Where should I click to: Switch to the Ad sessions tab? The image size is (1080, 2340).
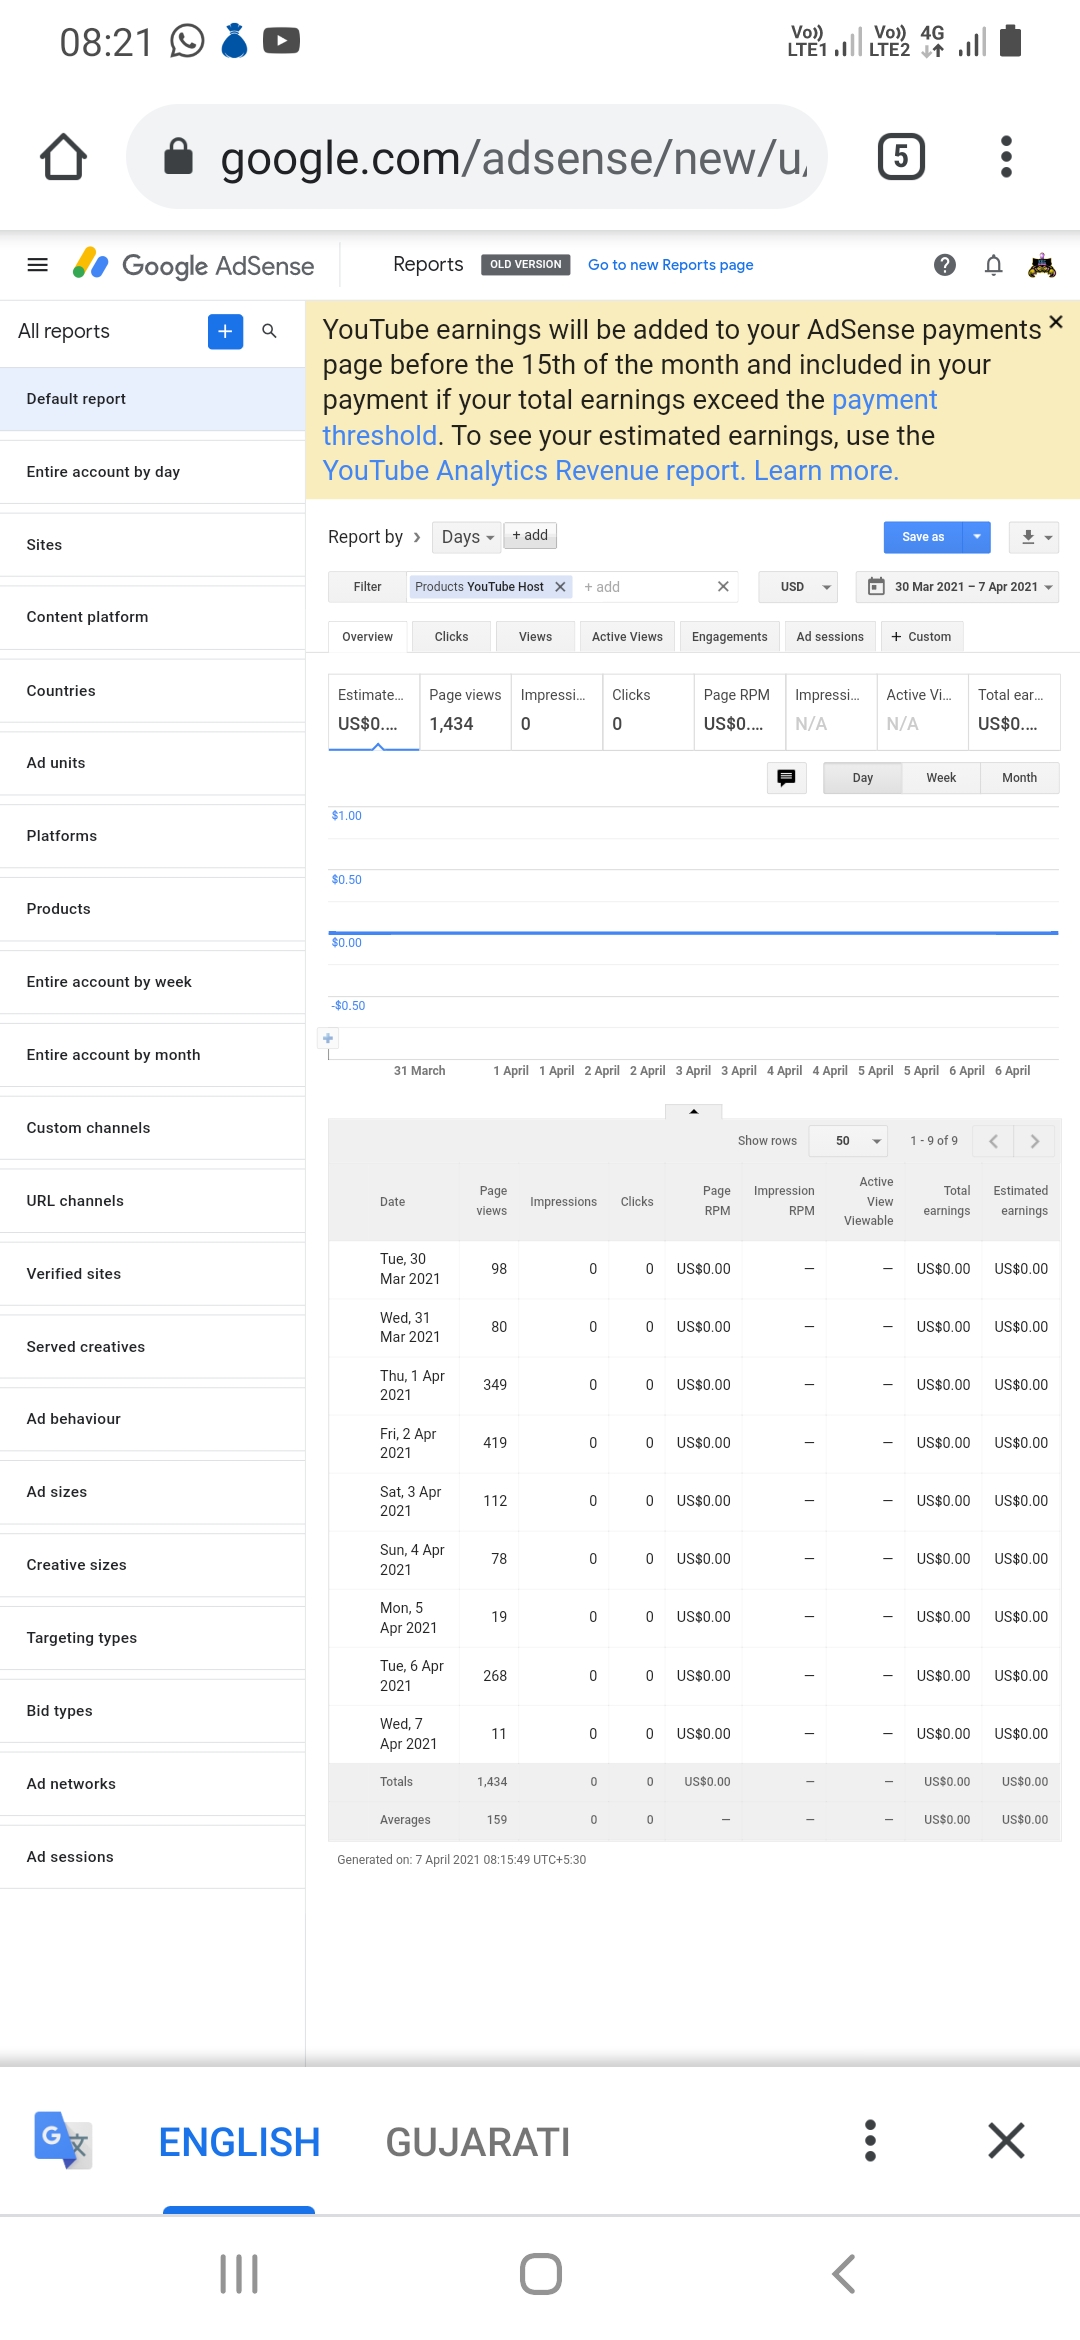(x=830, y=637)
